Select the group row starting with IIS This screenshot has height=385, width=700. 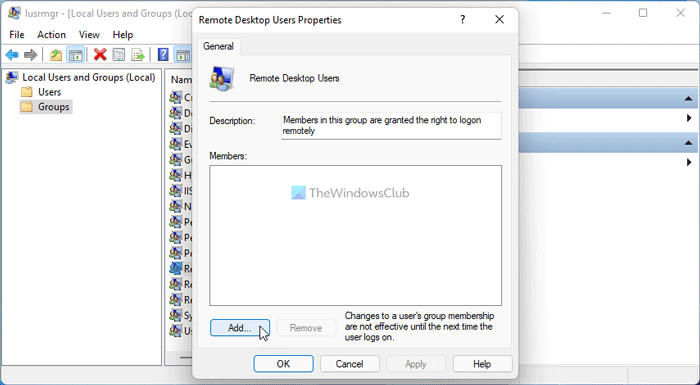[181, 191]
